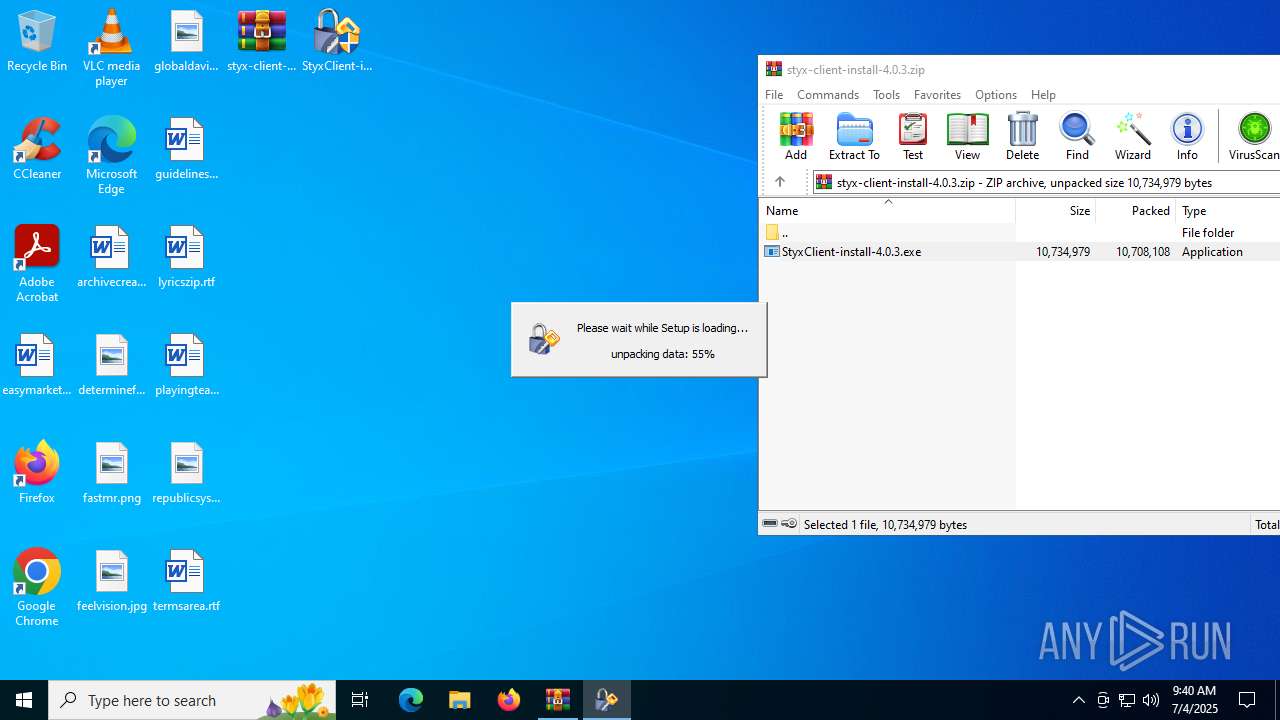This screenshot has width=1280, height=720.
Task: Open Firefox from the taskbar
Action: (509, 700)
